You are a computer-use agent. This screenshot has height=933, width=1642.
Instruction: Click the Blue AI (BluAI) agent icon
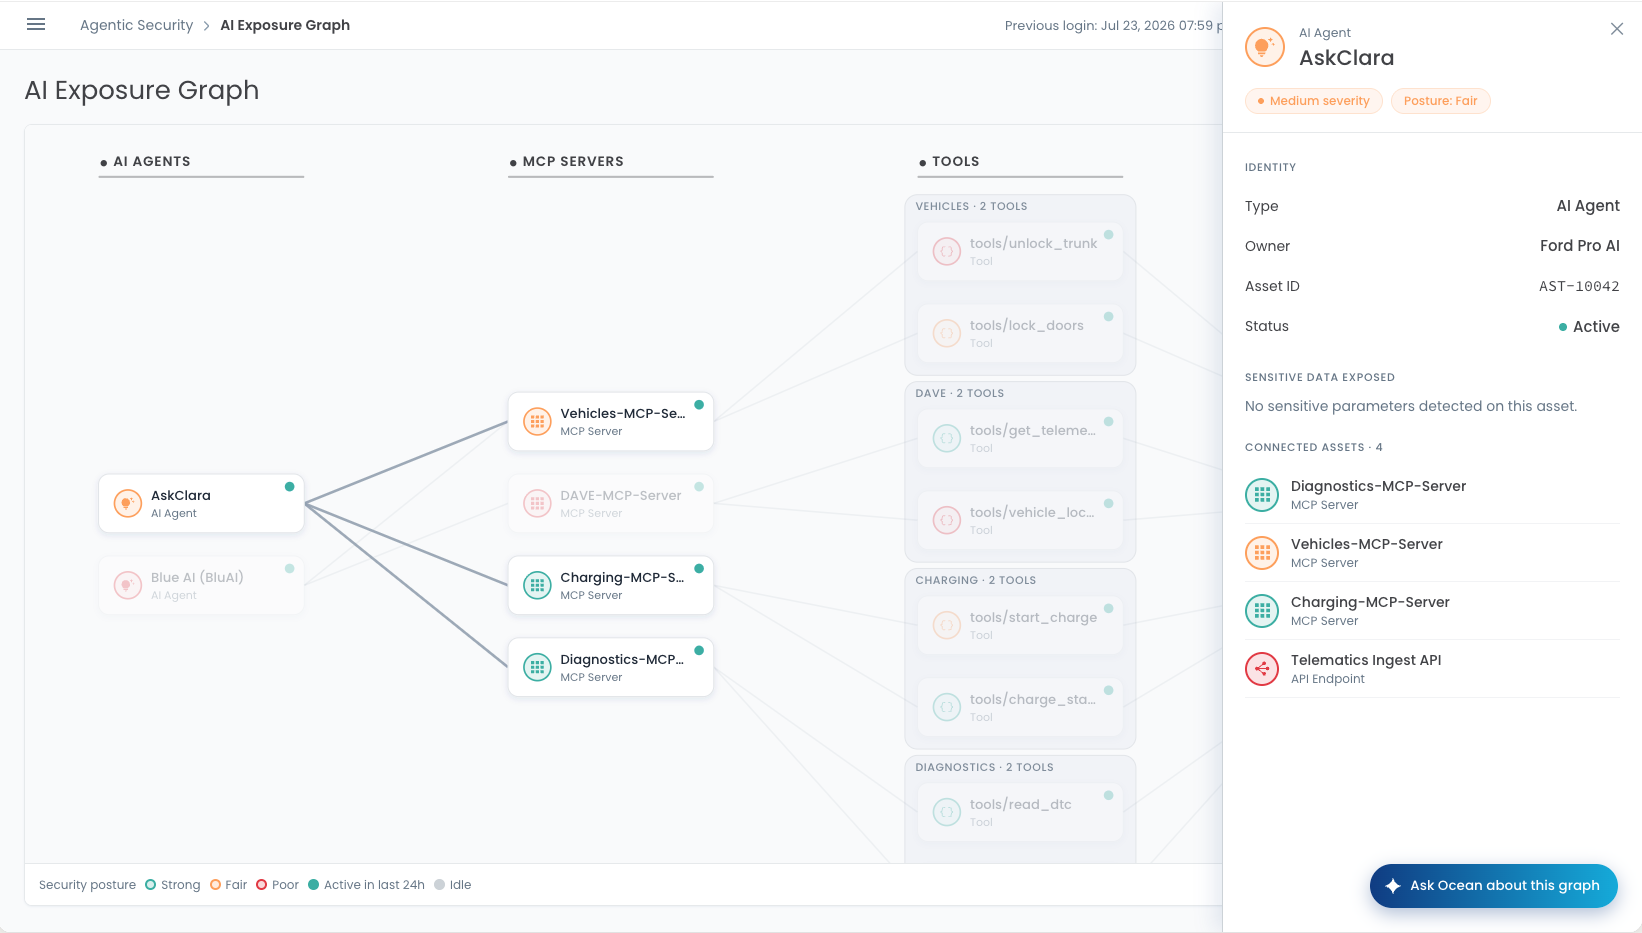pyautogui.click(x=127, y=585)
